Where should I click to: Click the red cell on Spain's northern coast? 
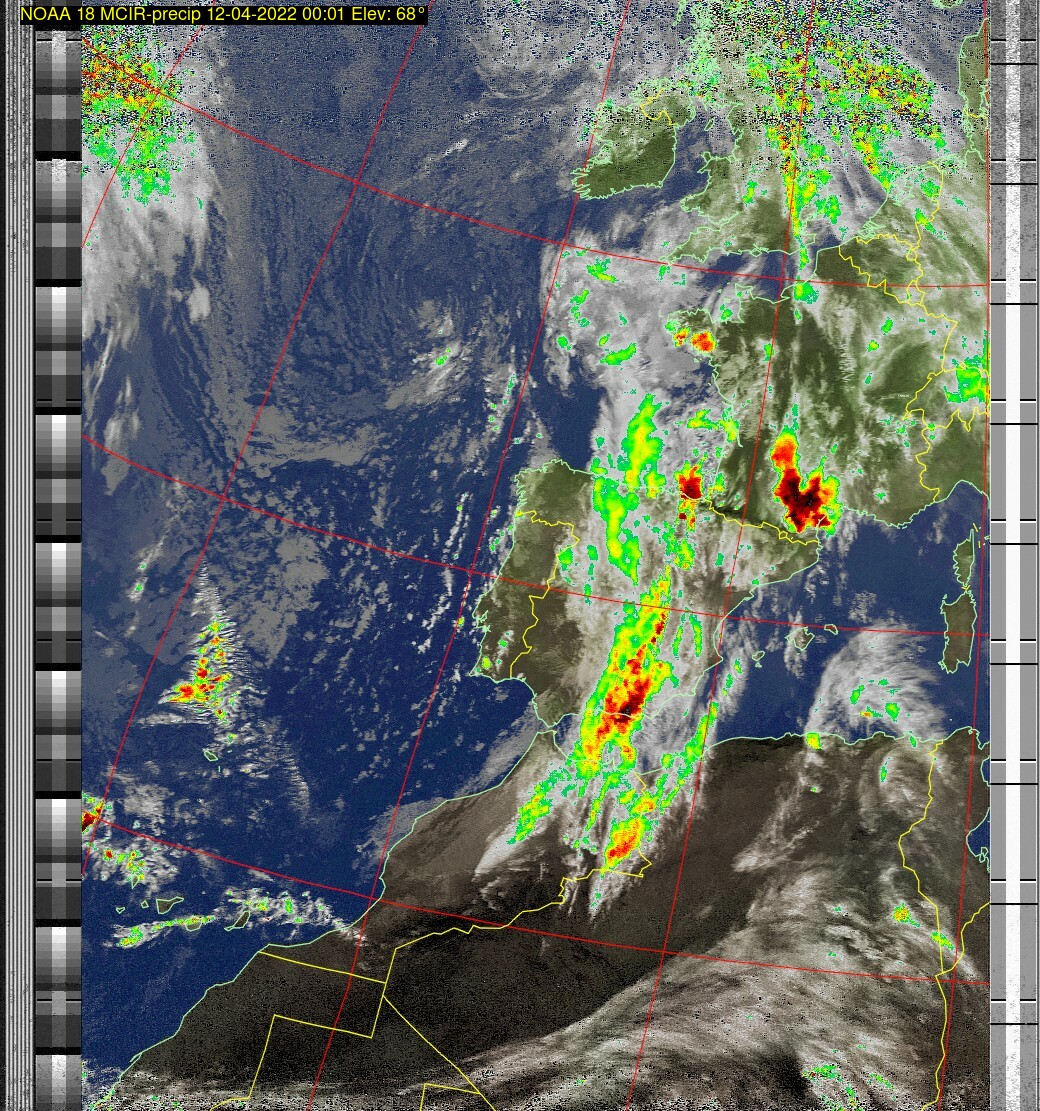coord(689,488)
